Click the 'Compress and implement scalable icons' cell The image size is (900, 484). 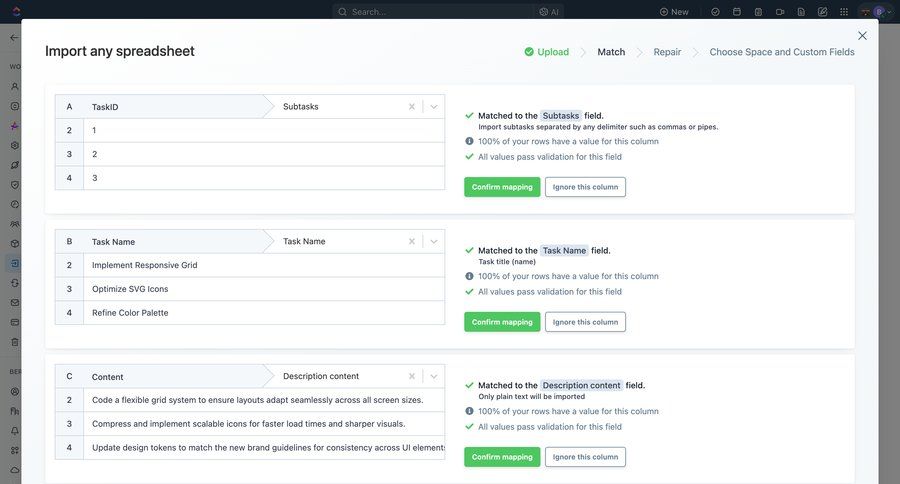click(x=264, y=424)
